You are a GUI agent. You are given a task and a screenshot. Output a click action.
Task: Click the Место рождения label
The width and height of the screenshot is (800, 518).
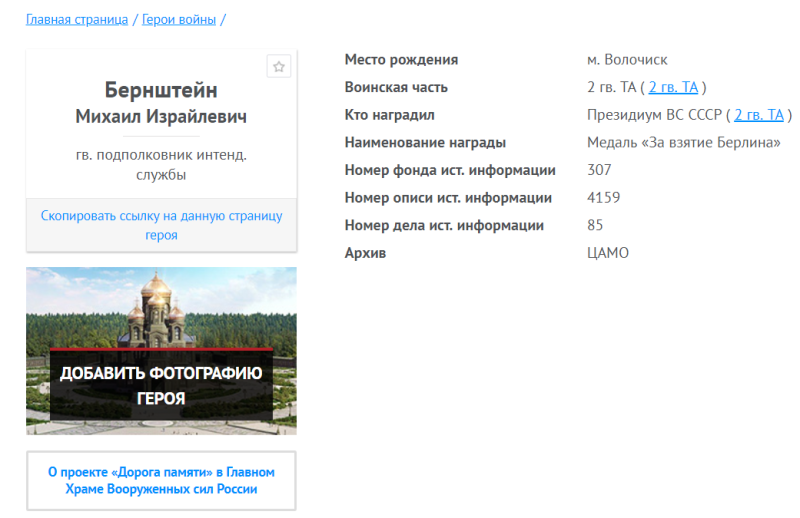[x=401, y=60]
